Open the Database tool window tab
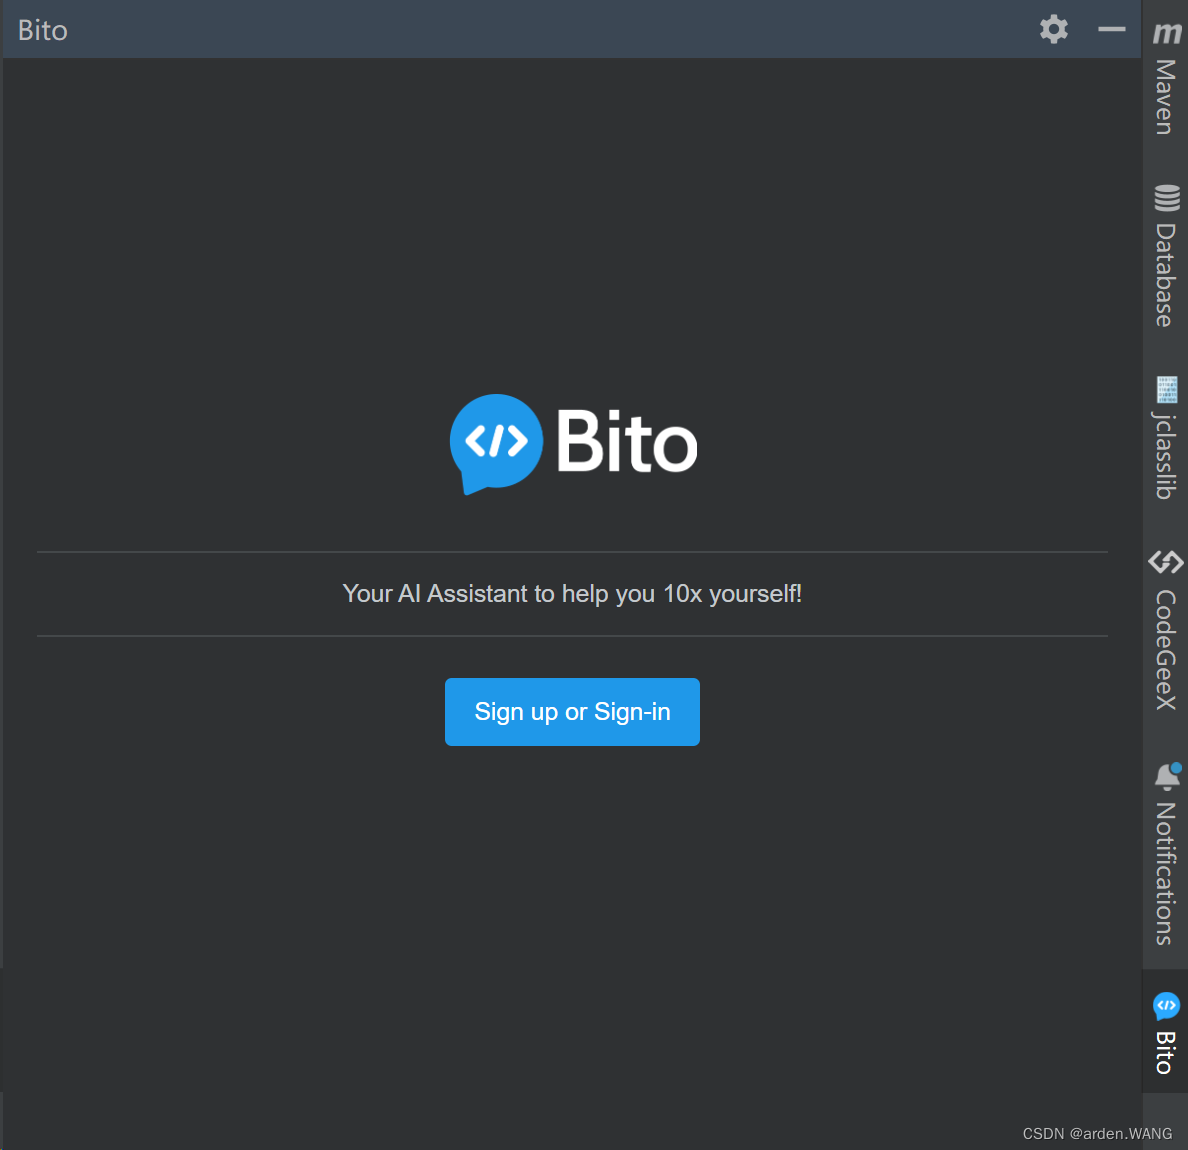1188x1150 pixels. 1165,255
